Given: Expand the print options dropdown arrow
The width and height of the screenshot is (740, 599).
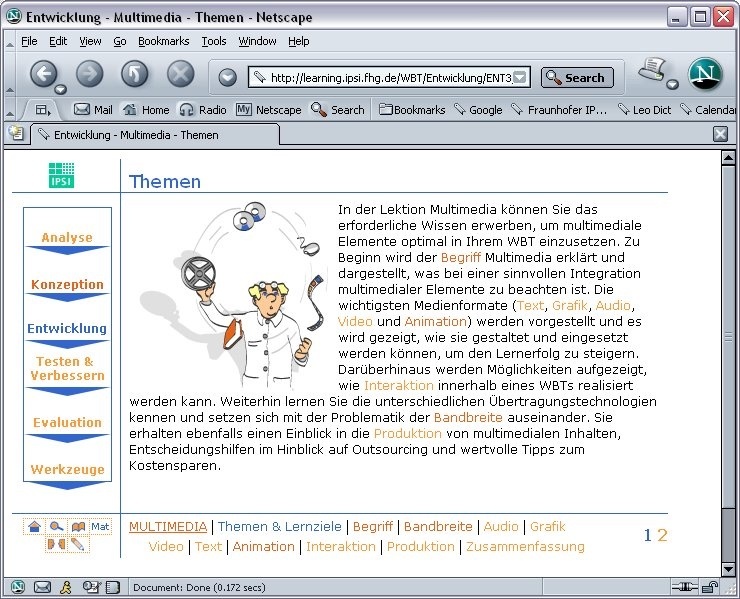Looking at the screenshot, I should pyautogui.click(x=673, y=85).
